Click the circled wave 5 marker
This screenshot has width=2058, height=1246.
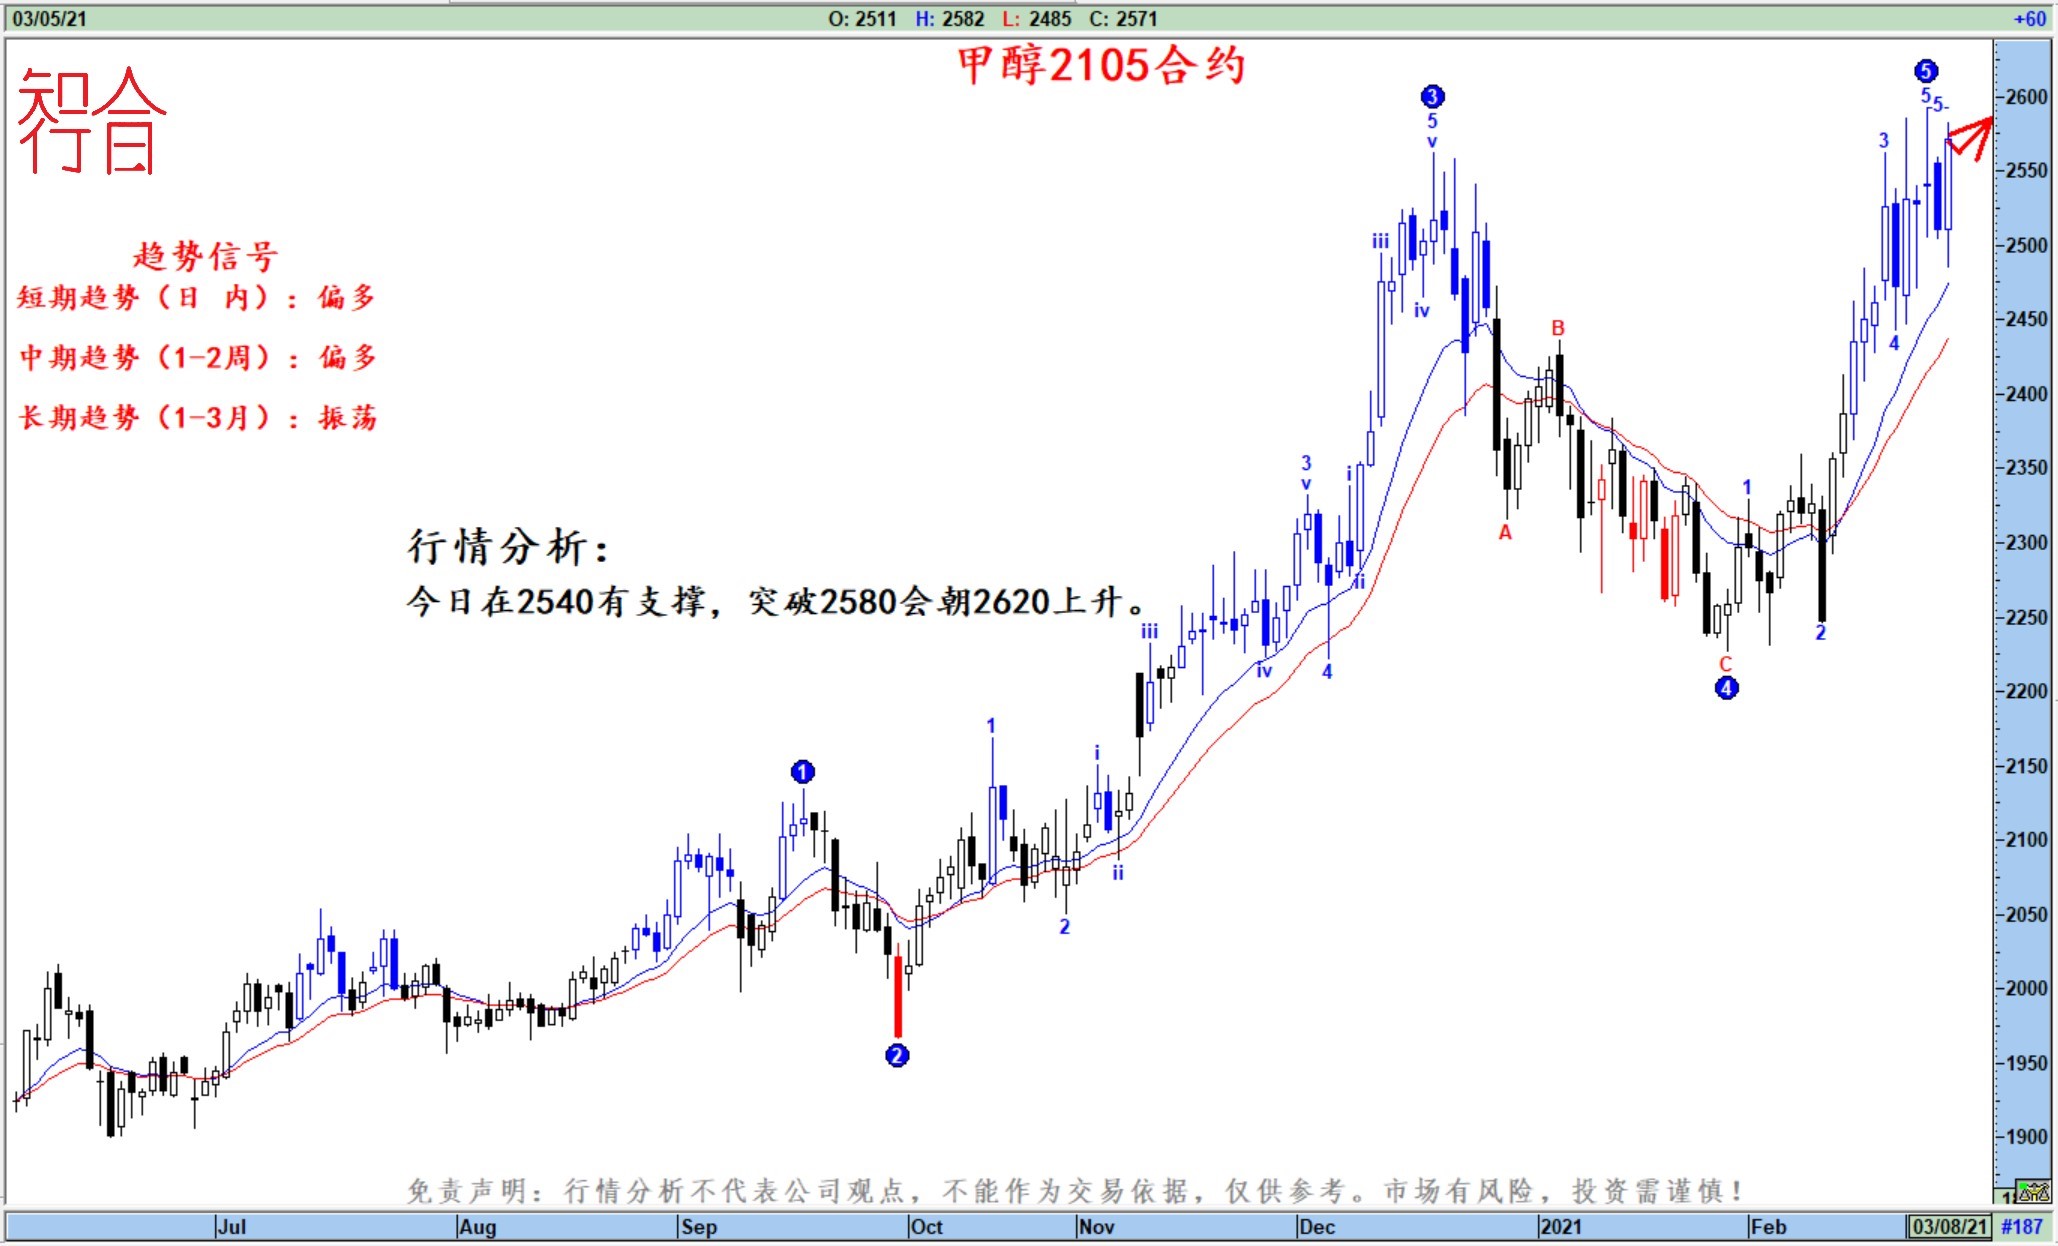[x=1926, y=71]
